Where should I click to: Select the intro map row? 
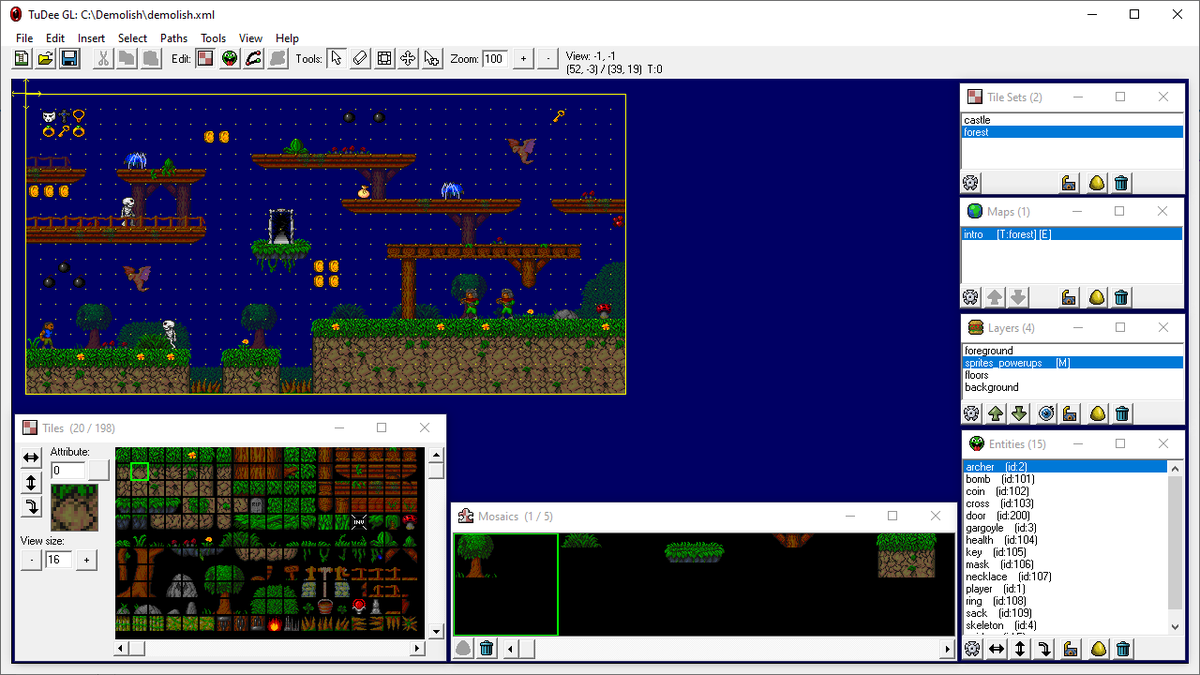tap(1071, 234)
